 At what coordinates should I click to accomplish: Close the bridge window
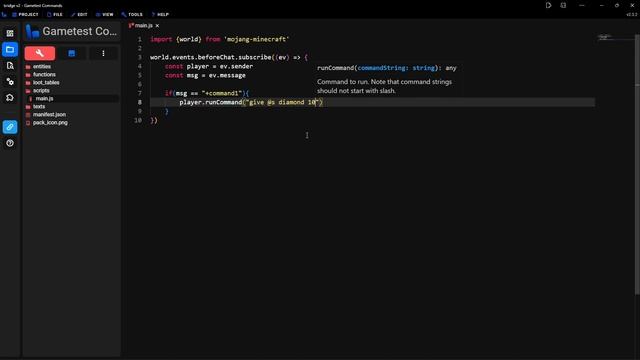coord(632,5)
